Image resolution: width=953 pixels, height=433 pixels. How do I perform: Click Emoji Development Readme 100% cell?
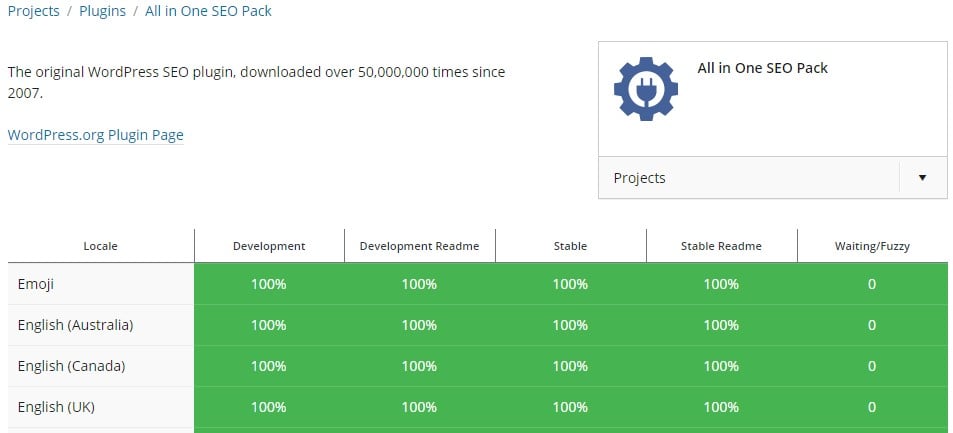pyautogui.click(x=419, y=284)
